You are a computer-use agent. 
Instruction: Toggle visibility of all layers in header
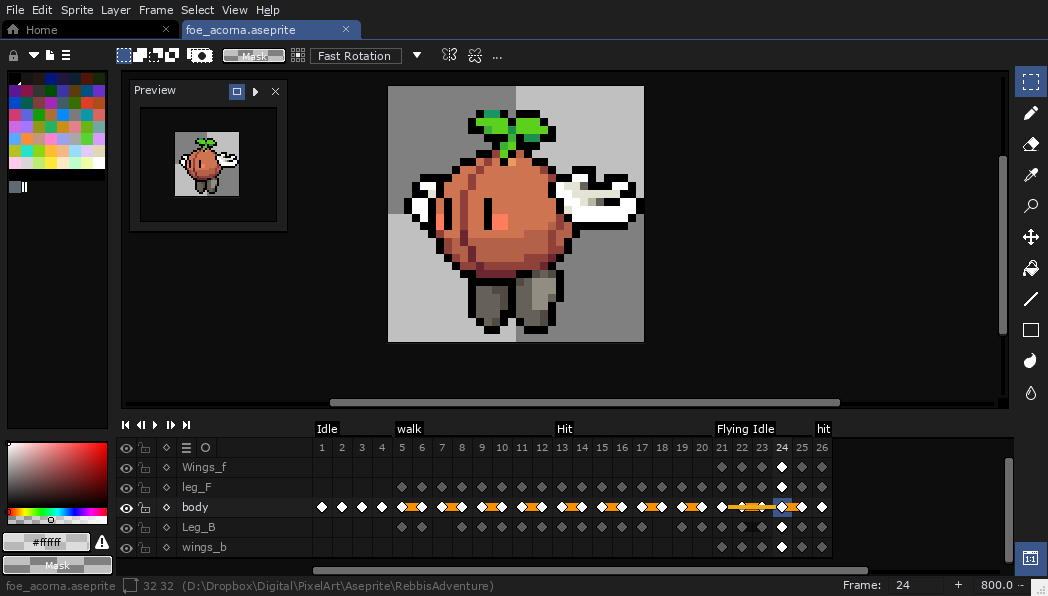pos(126,448)
